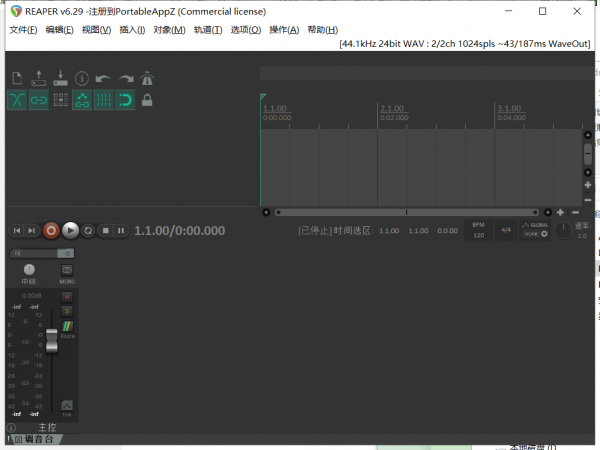
Task: Zoom out horizontally with the minus button
Action: pos(575,212)
